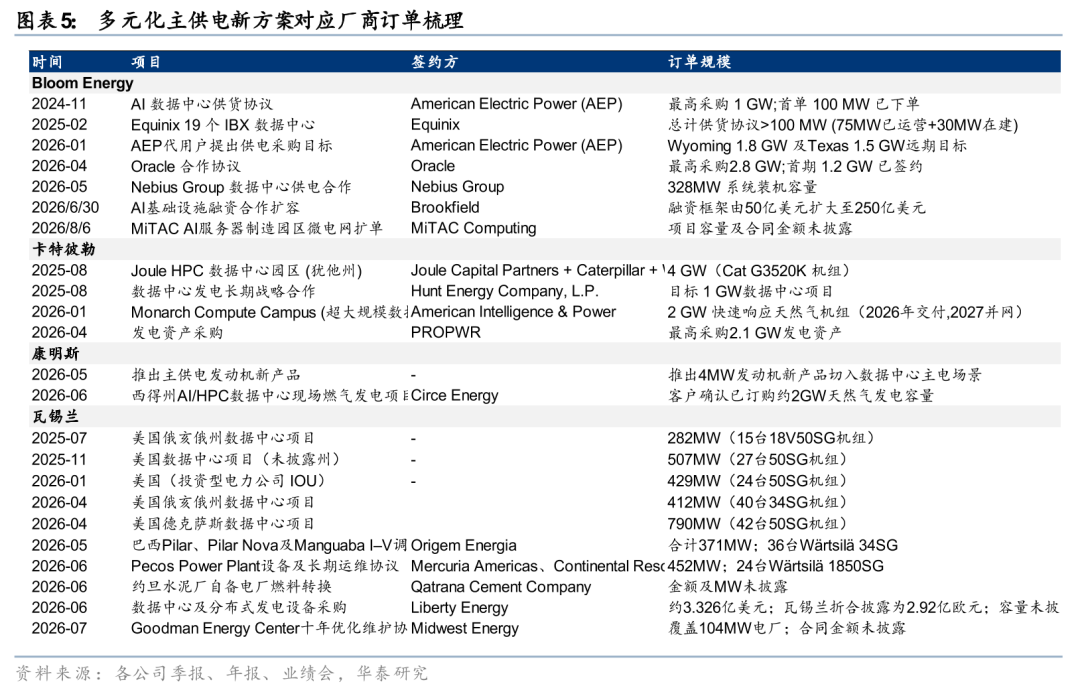Click the PROPWR signer cell
Viewport: 1080px width, 690px height.
446,333
